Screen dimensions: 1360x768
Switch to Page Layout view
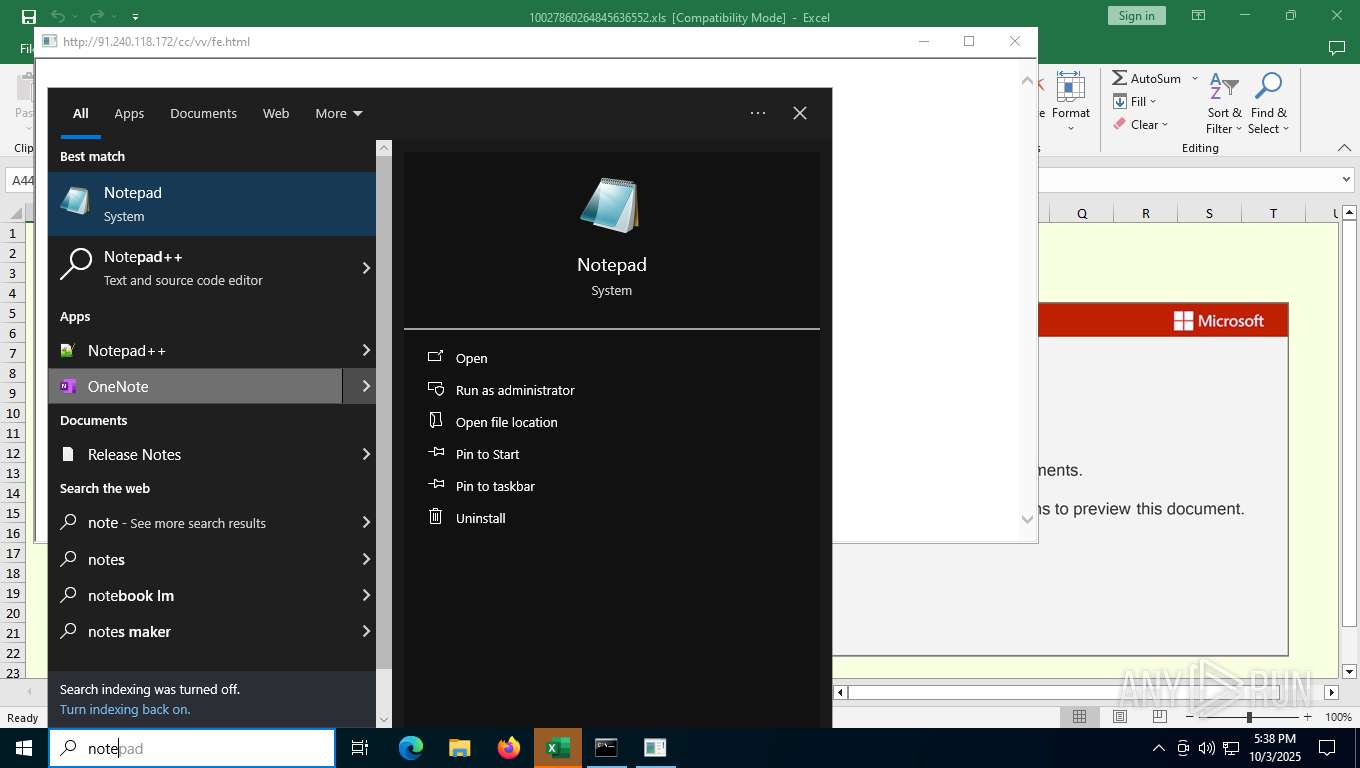coord(1120,717)
